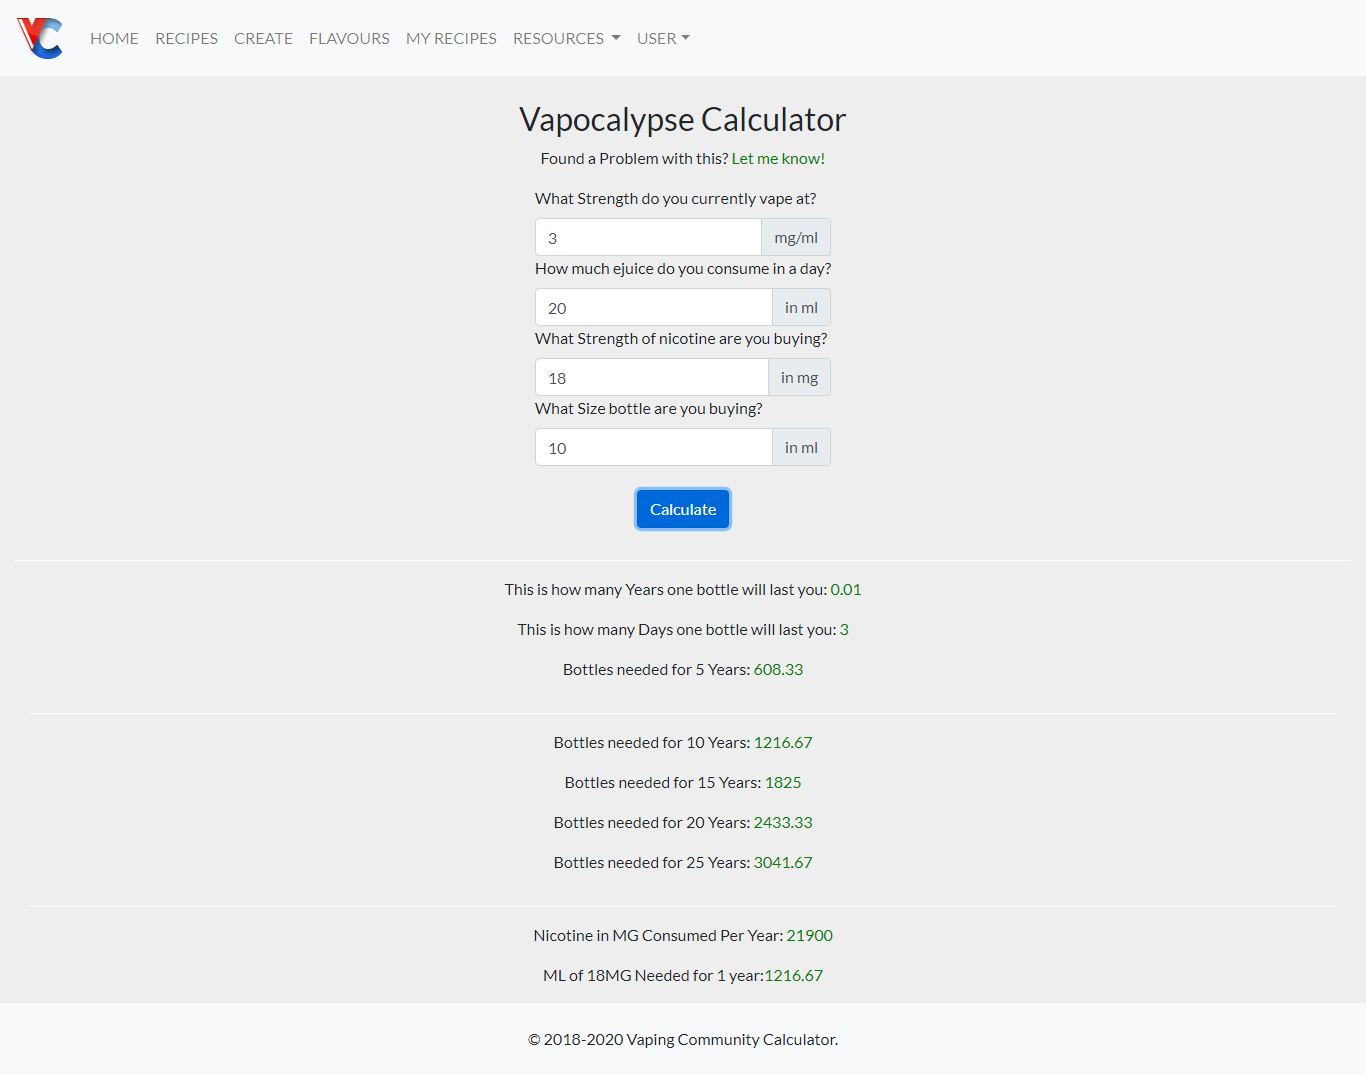Click 'What Strength of nicotine are you buying?'
Screen dimensions: 1366x1075
[681, 338]
